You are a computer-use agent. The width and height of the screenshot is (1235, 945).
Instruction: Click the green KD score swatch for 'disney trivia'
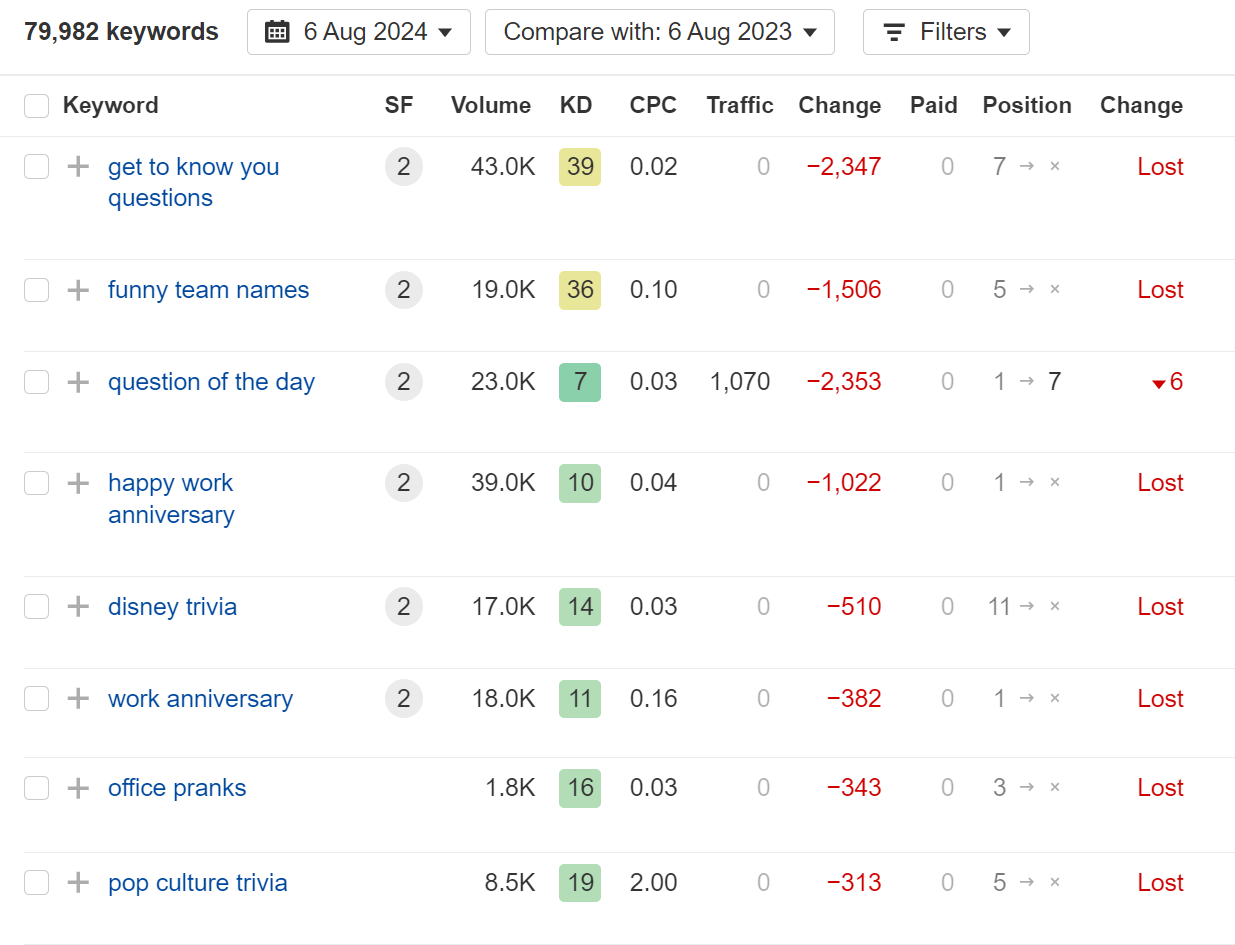[x=580, y=607]
